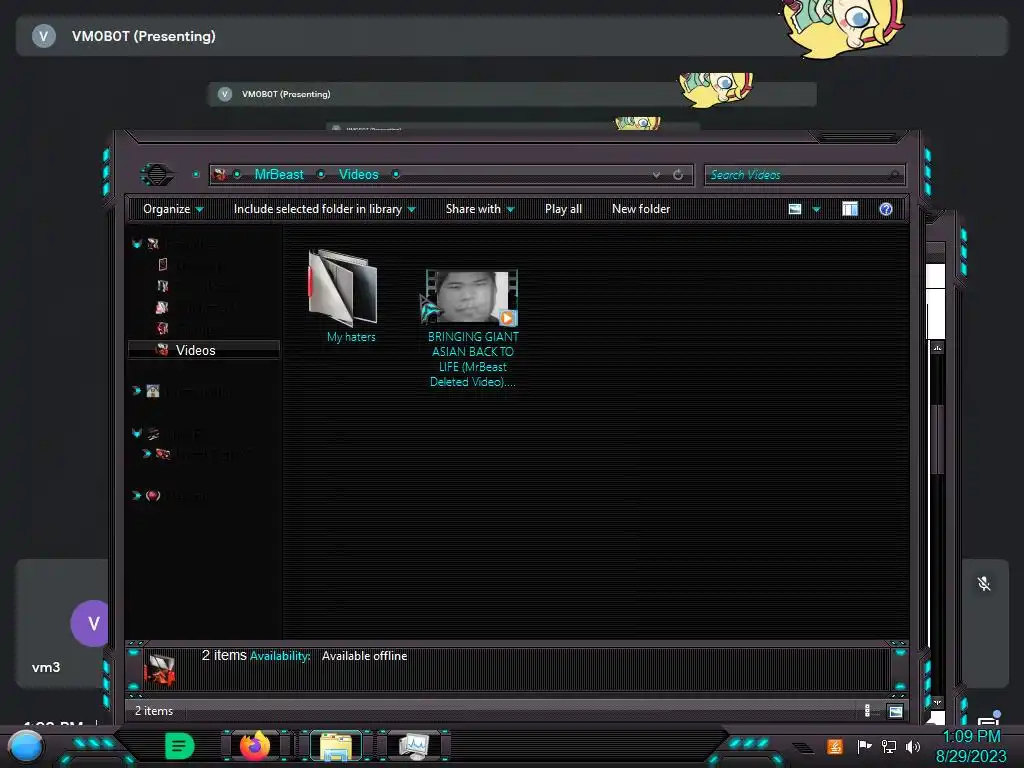Click New folder in the toolbar
Viewport: 1024px width, 768px height.
click(x=641, y=209)
